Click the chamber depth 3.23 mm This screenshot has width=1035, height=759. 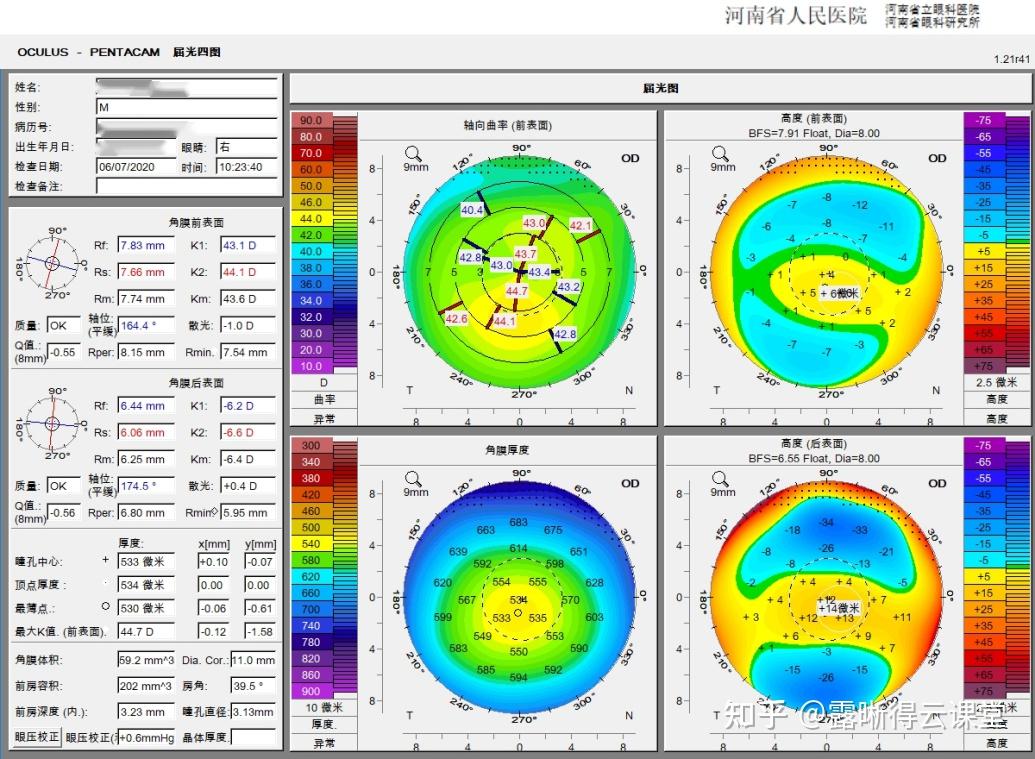coord(147,712)
